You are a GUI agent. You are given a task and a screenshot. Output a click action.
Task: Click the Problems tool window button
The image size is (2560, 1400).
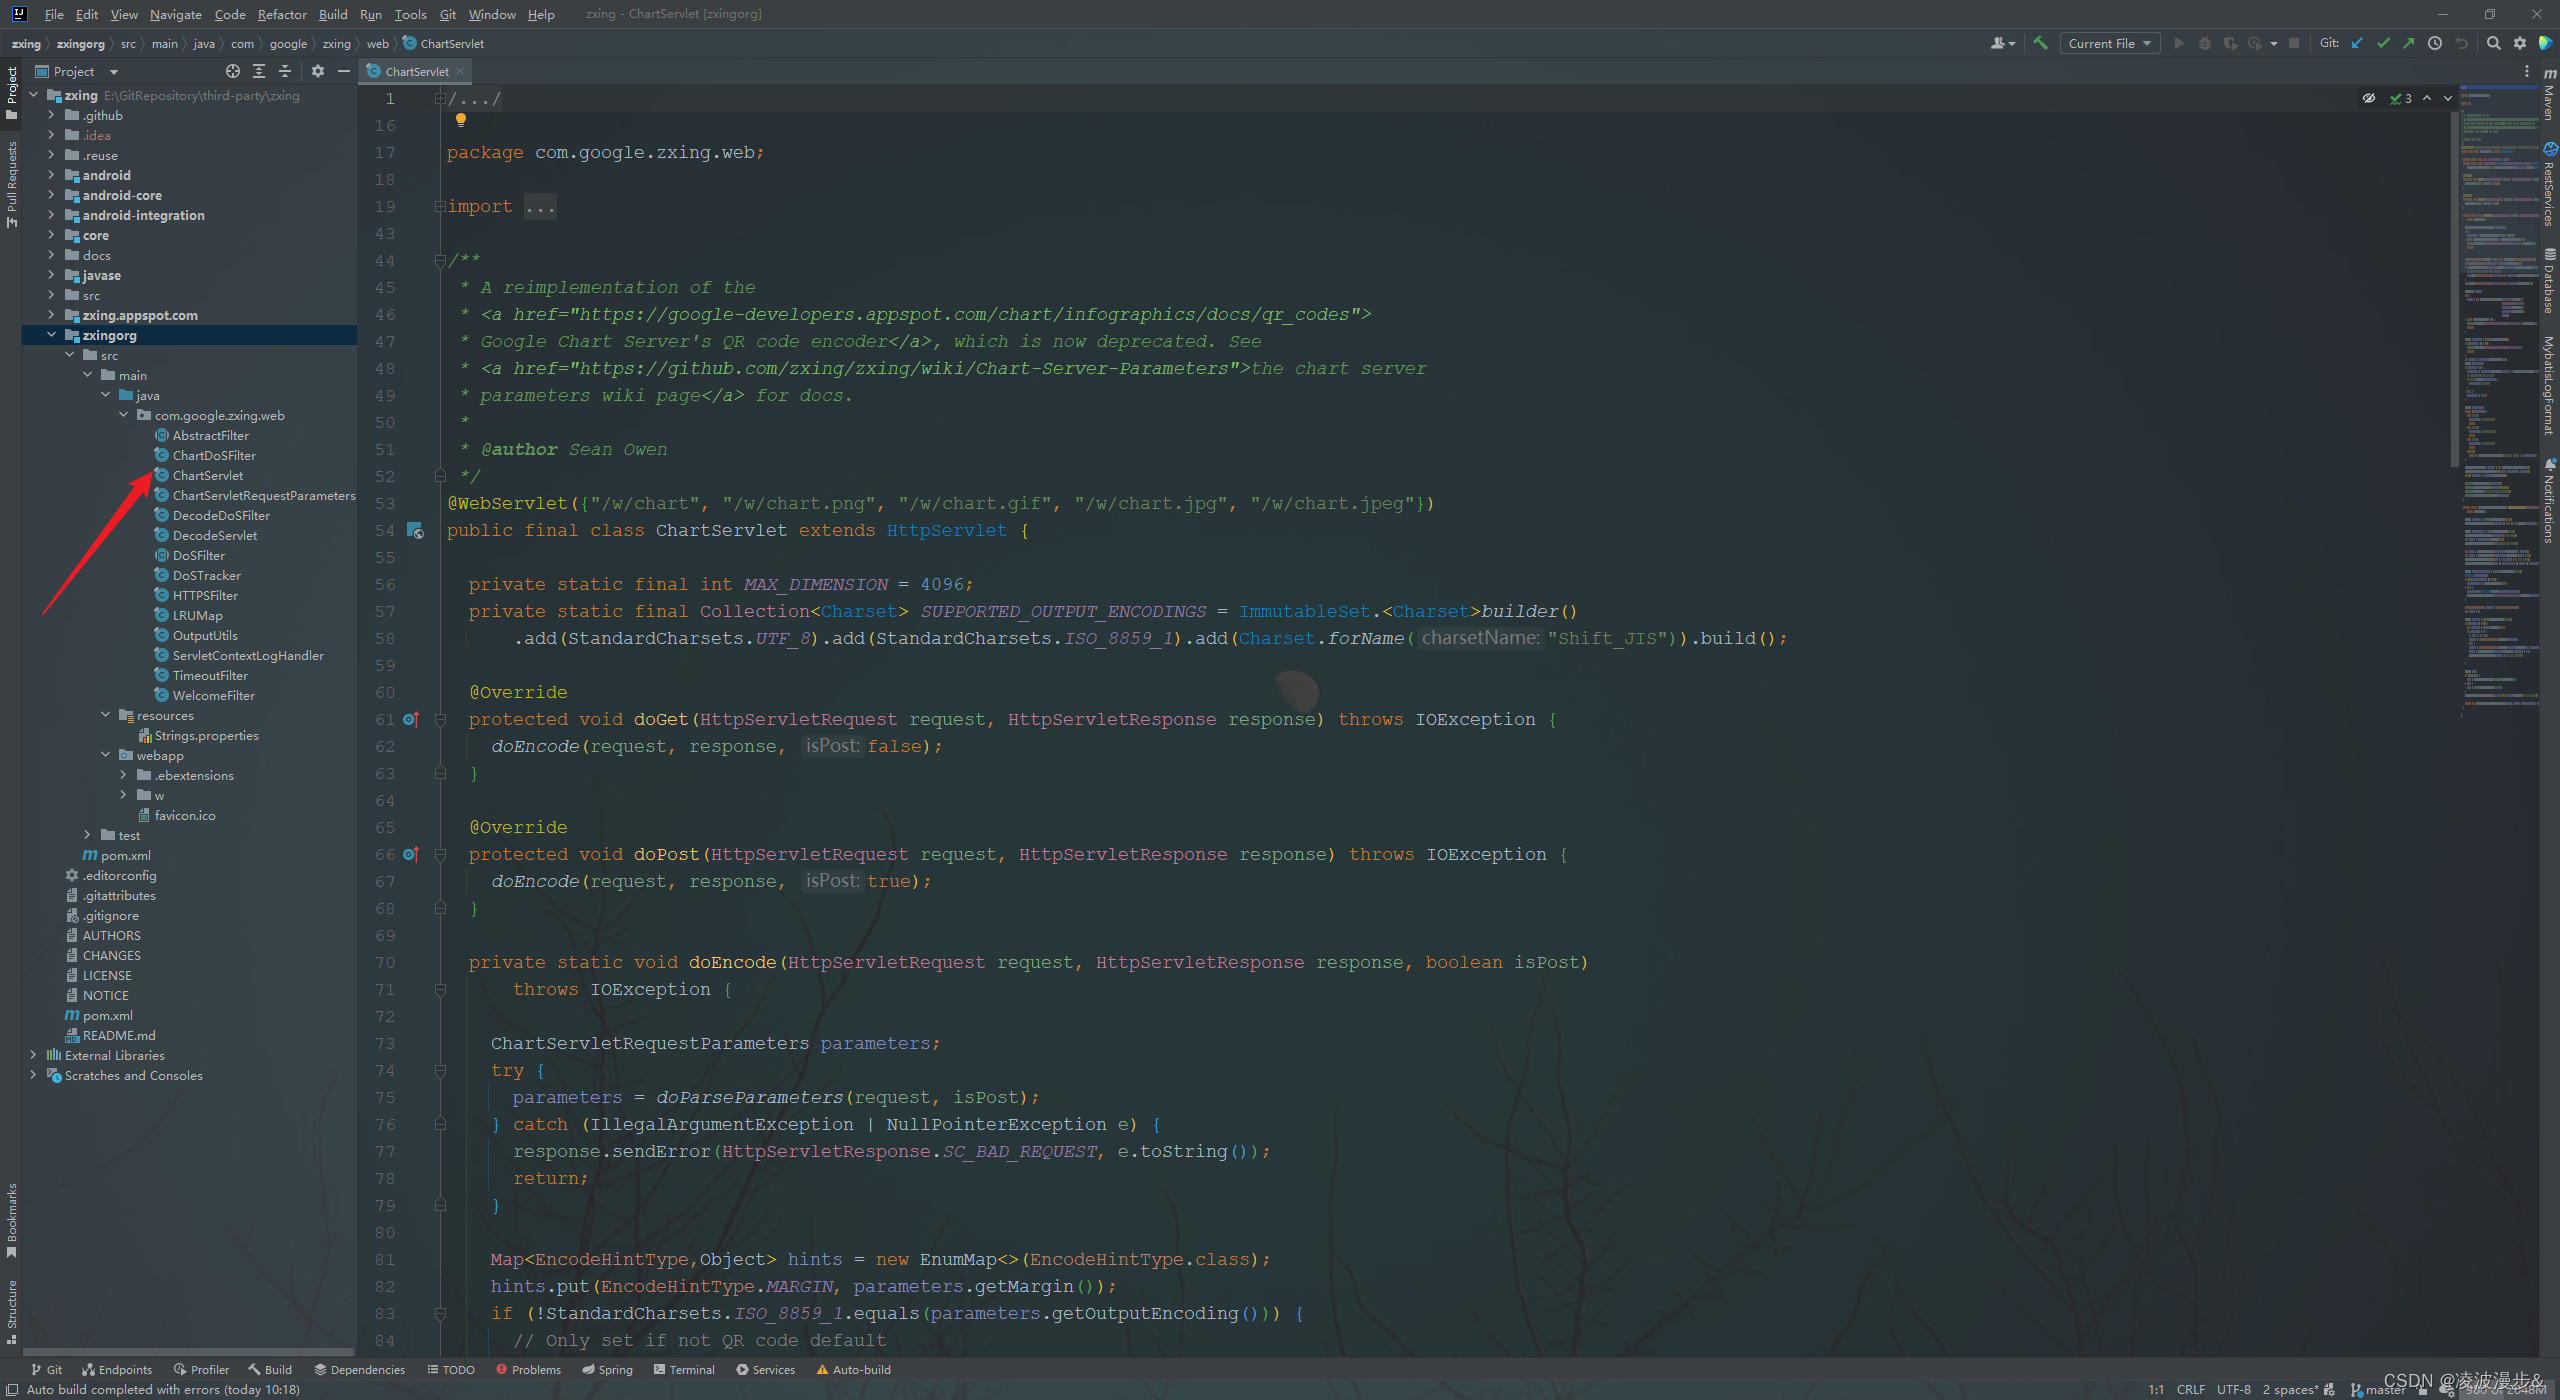point(528,1369)
